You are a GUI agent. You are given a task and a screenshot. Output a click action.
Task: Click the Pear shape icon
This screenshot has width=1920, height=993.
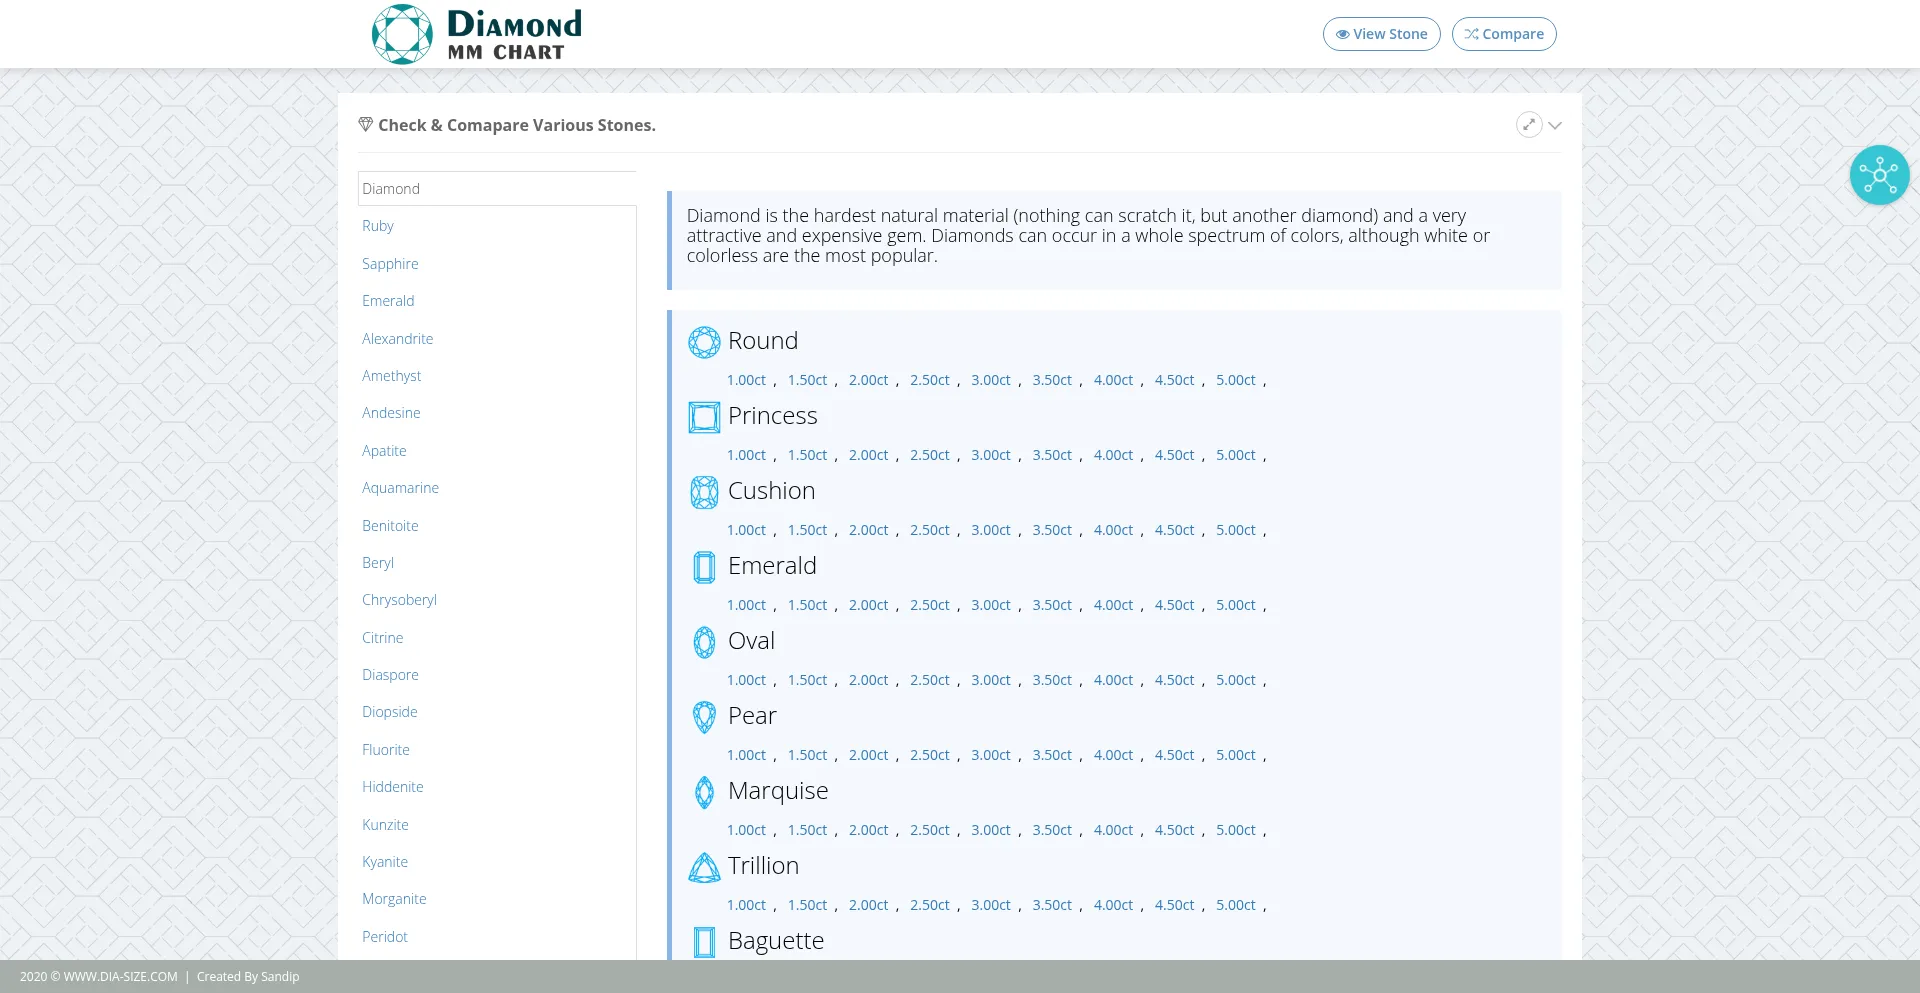[x=704, y=717]
